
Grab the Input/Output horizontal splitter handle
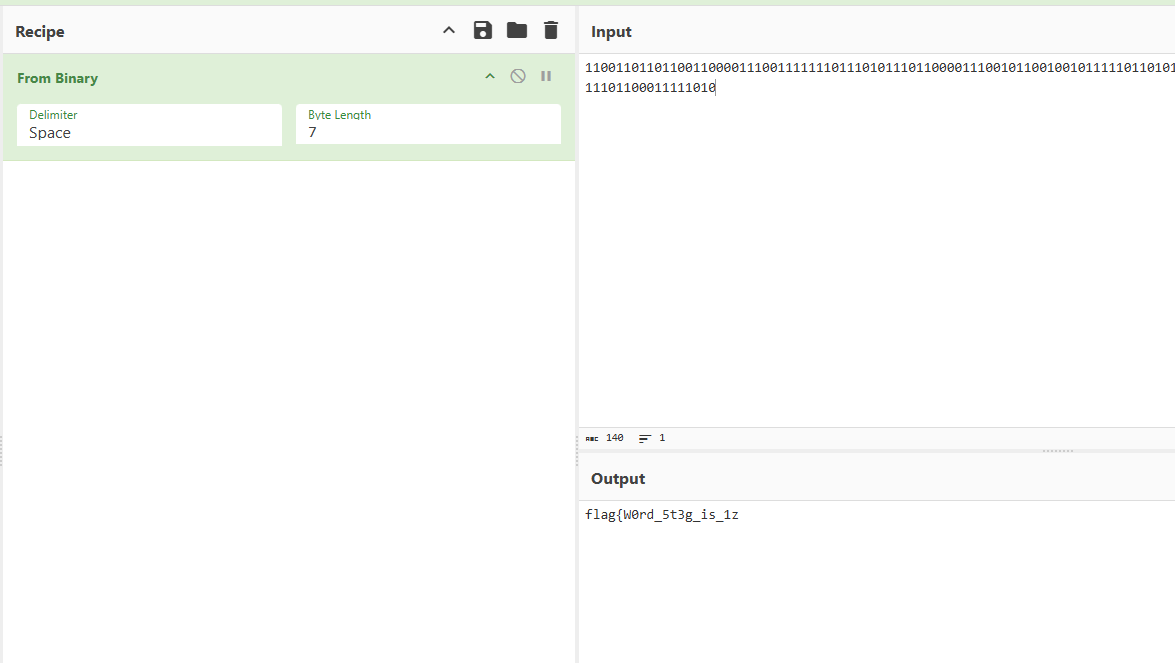tap(1057, 451)
